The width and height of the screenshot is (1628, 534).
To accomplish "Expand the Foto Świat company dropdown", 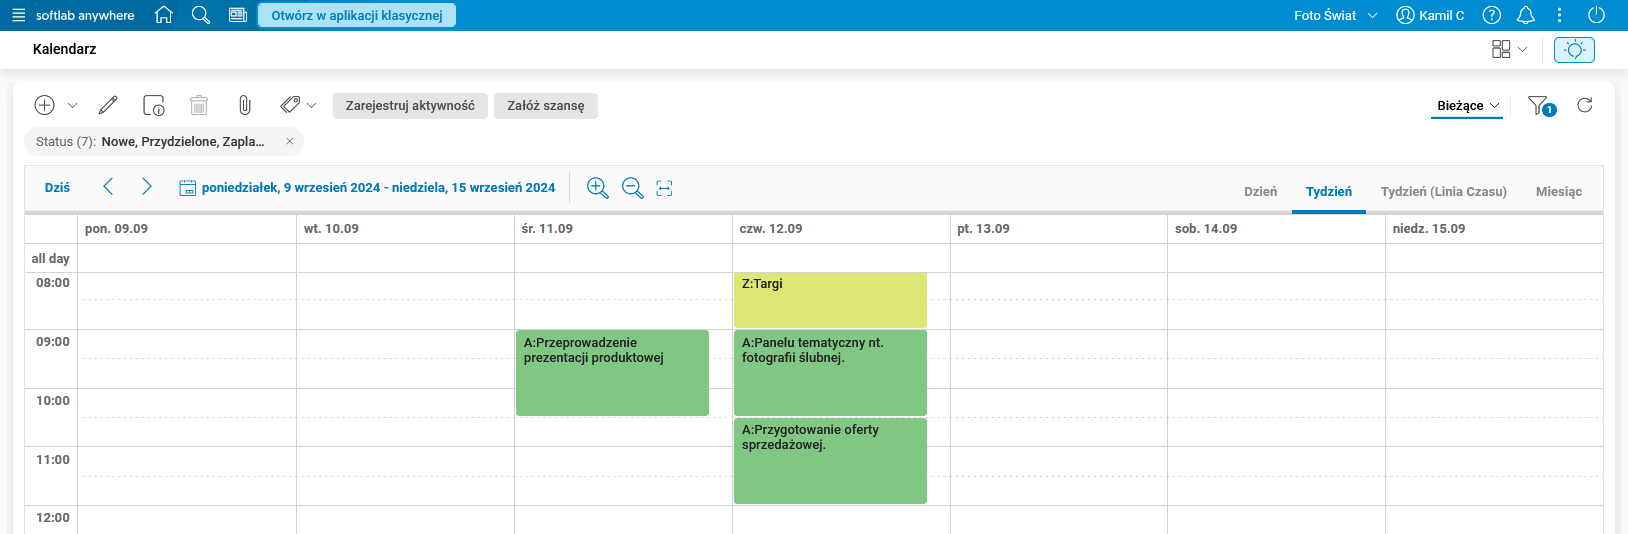I will click(x=1335, y=15).
